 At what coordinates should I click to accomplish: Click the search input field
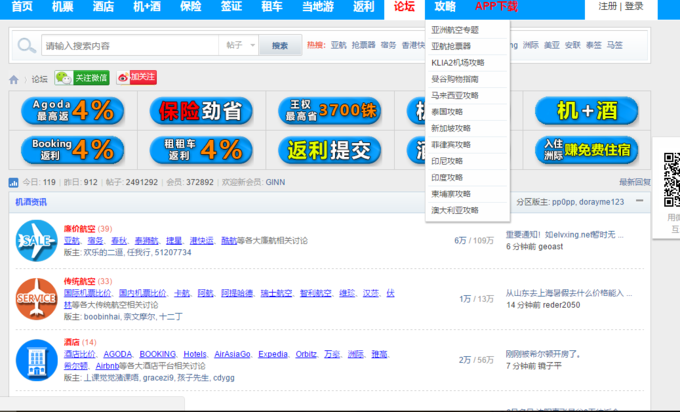130,46
